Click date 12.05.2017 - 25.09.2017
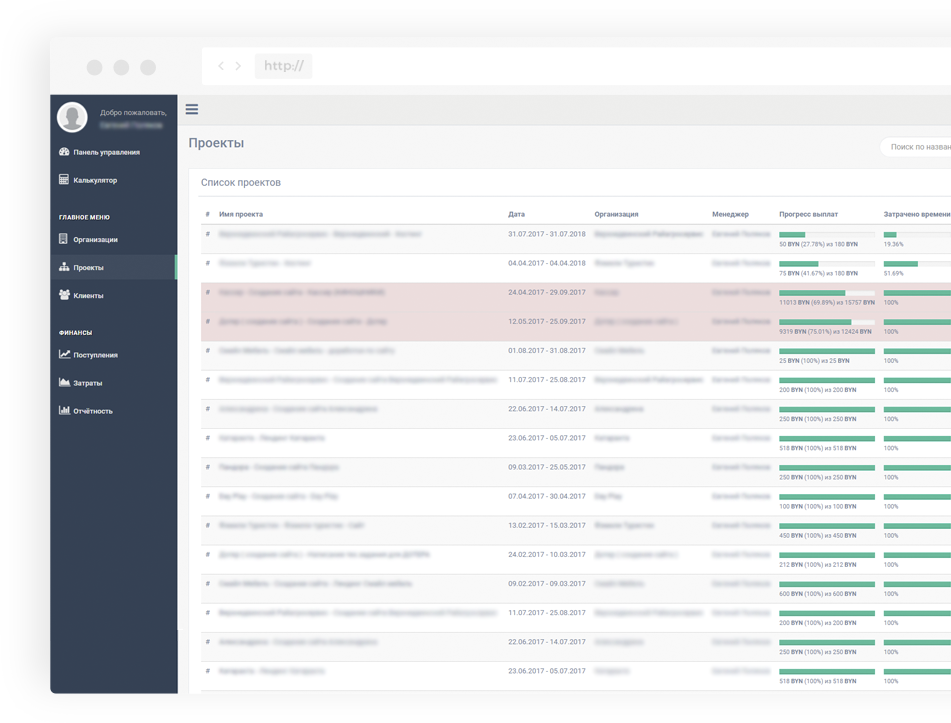Viewport: 951px width, 723px height. click(x=547, y=321)
